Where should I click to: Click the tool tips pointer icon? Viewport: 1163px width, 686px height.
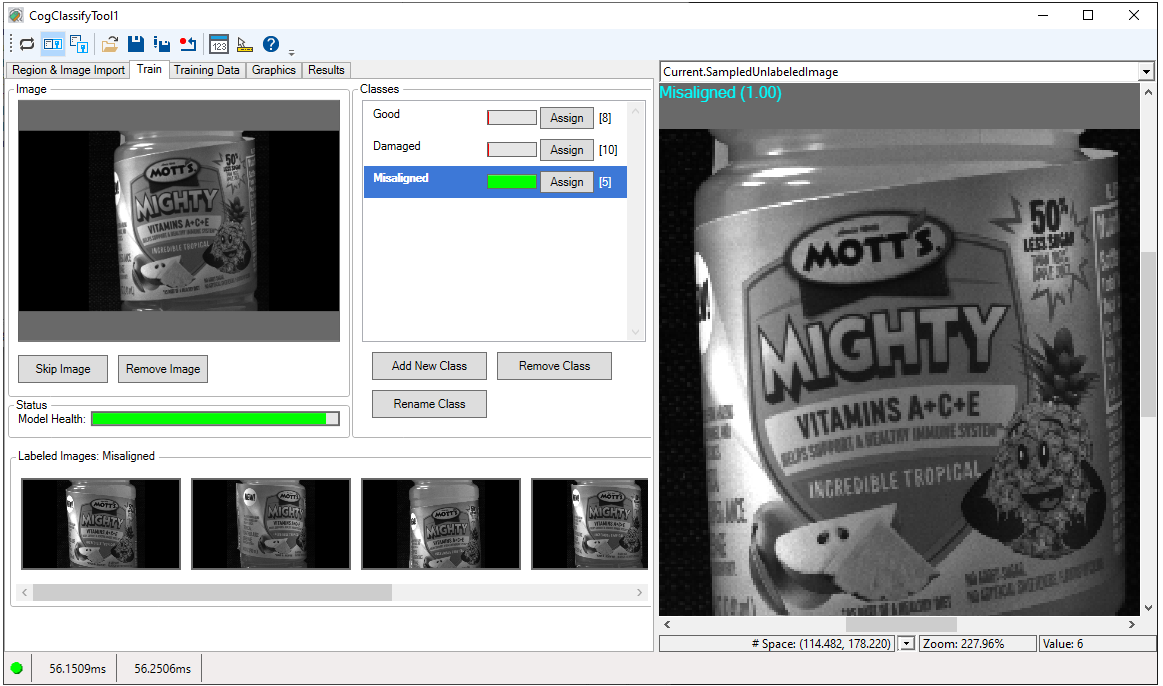[x=245, y=44]
